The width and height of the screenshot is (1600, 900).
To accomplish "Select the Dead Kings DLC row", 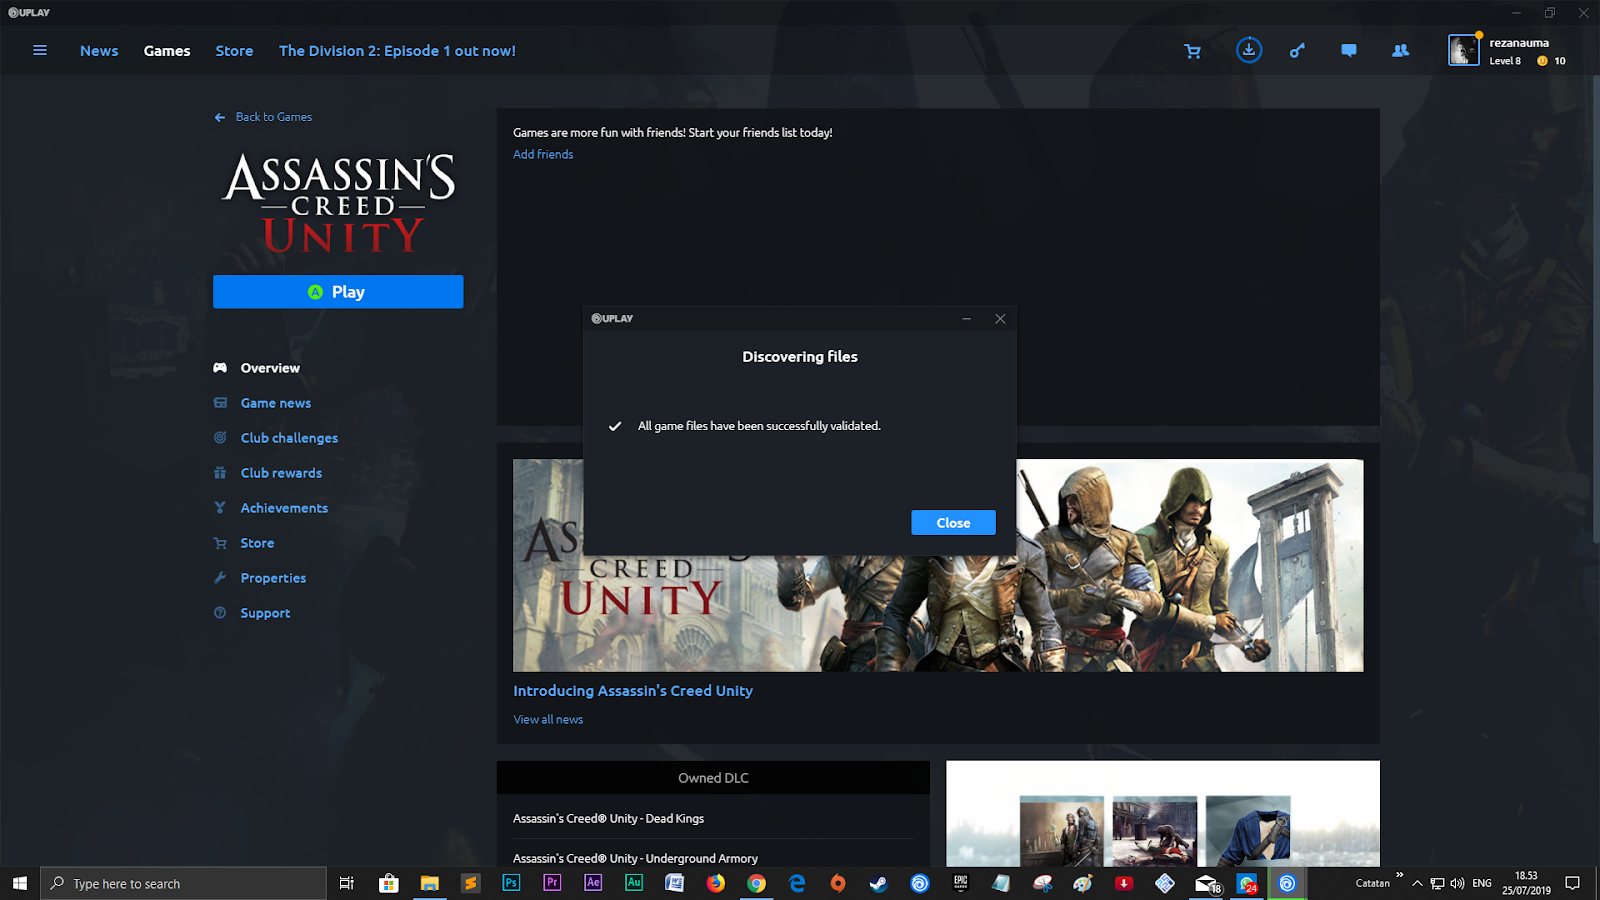I will [713, 818].
